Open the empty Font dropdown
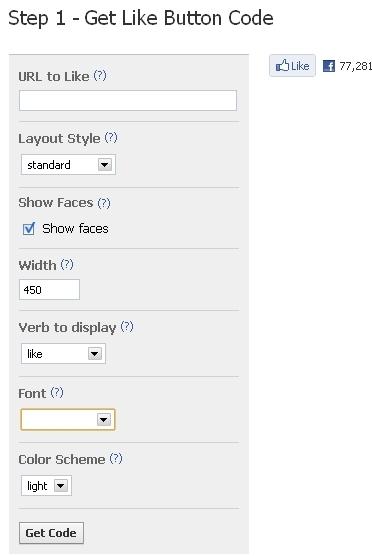Image resolution: width=372 pixels, height=556 pixels. point(68,419)
